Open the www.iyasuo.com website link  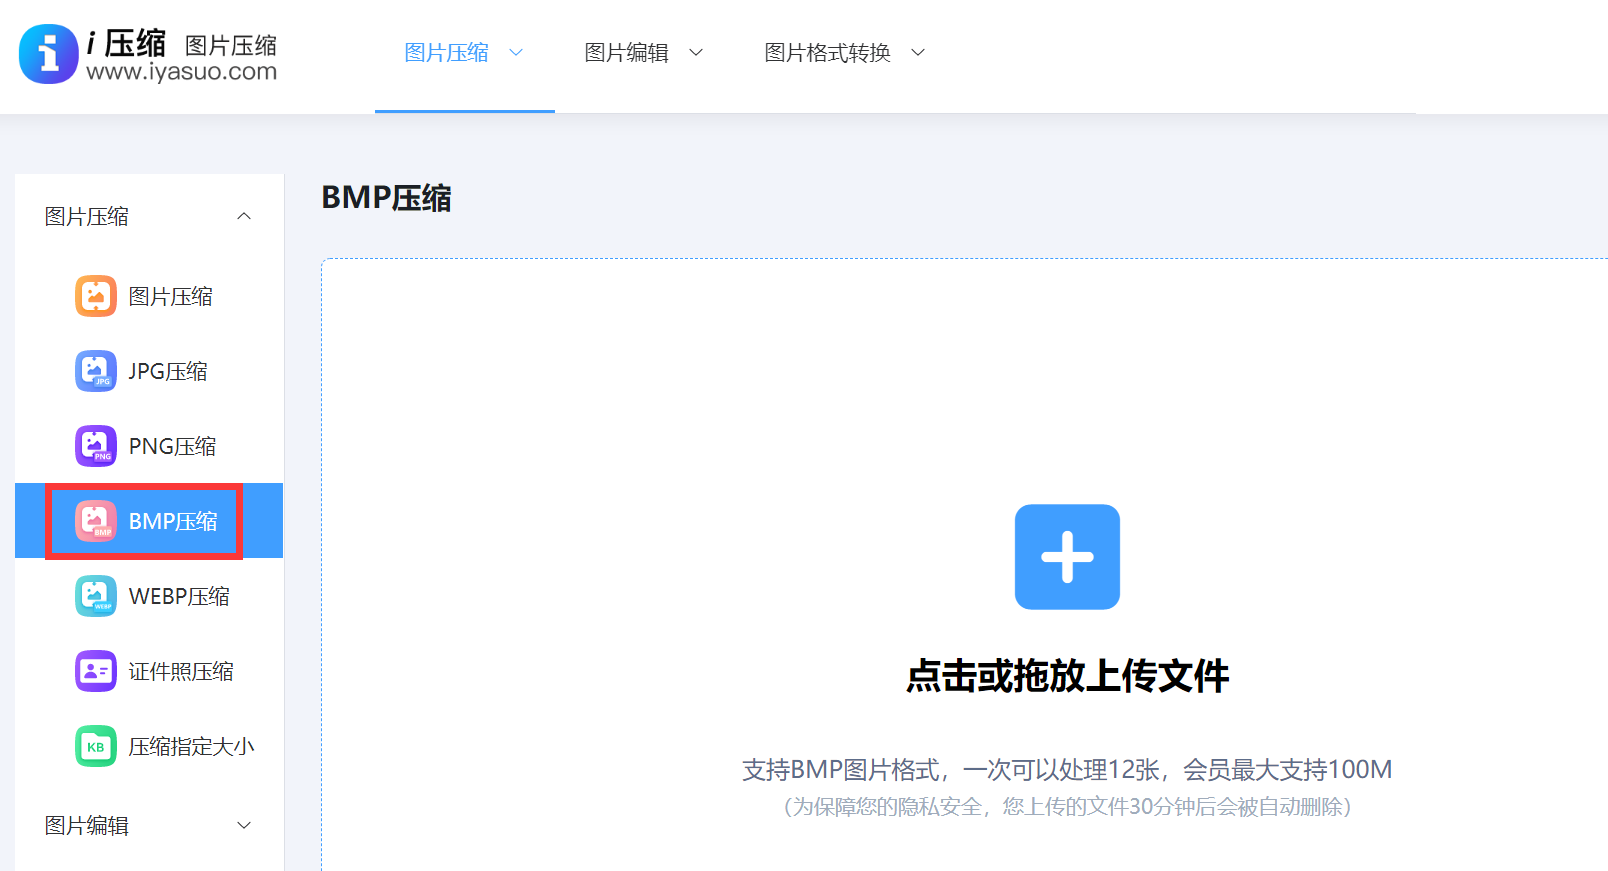[181, 72]
